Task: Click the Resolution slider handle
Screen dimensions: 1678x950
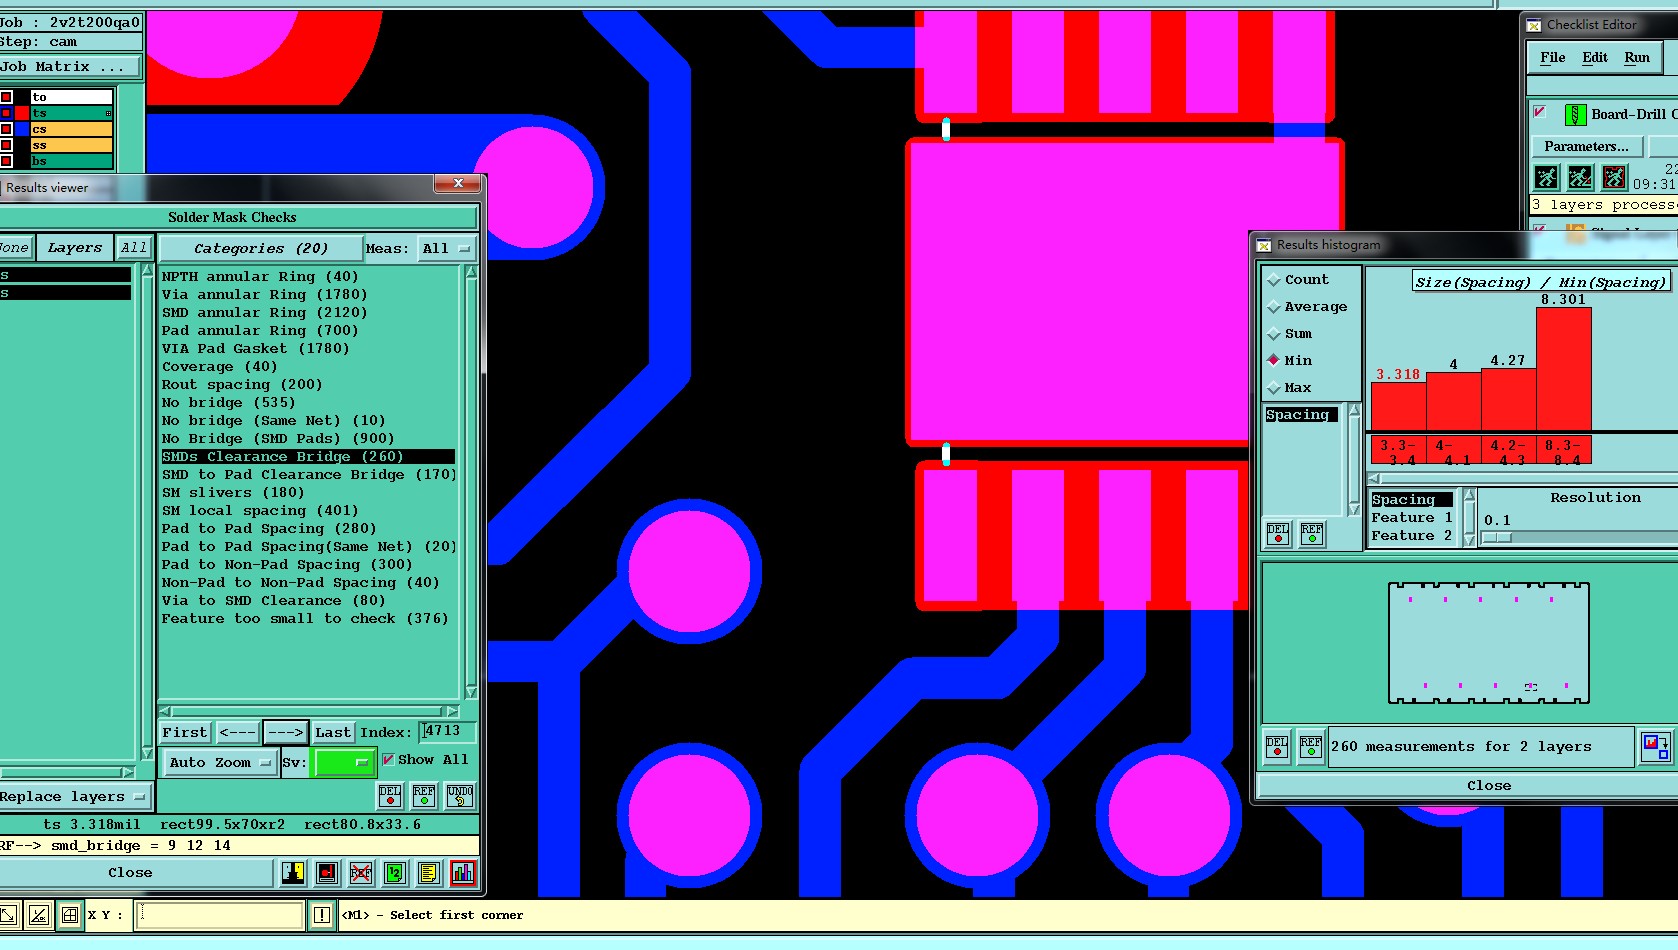Action: coord(1497,537)
